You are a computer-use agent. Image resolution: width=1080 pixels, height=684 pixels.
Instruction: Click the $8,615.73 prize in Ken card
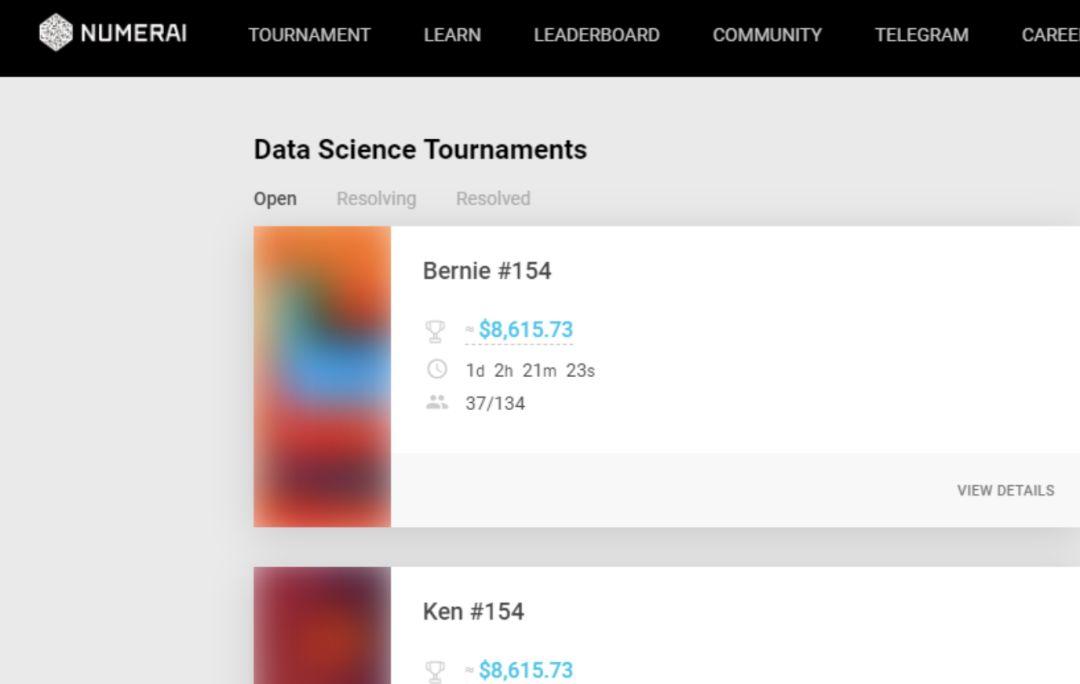coord(526,670)
